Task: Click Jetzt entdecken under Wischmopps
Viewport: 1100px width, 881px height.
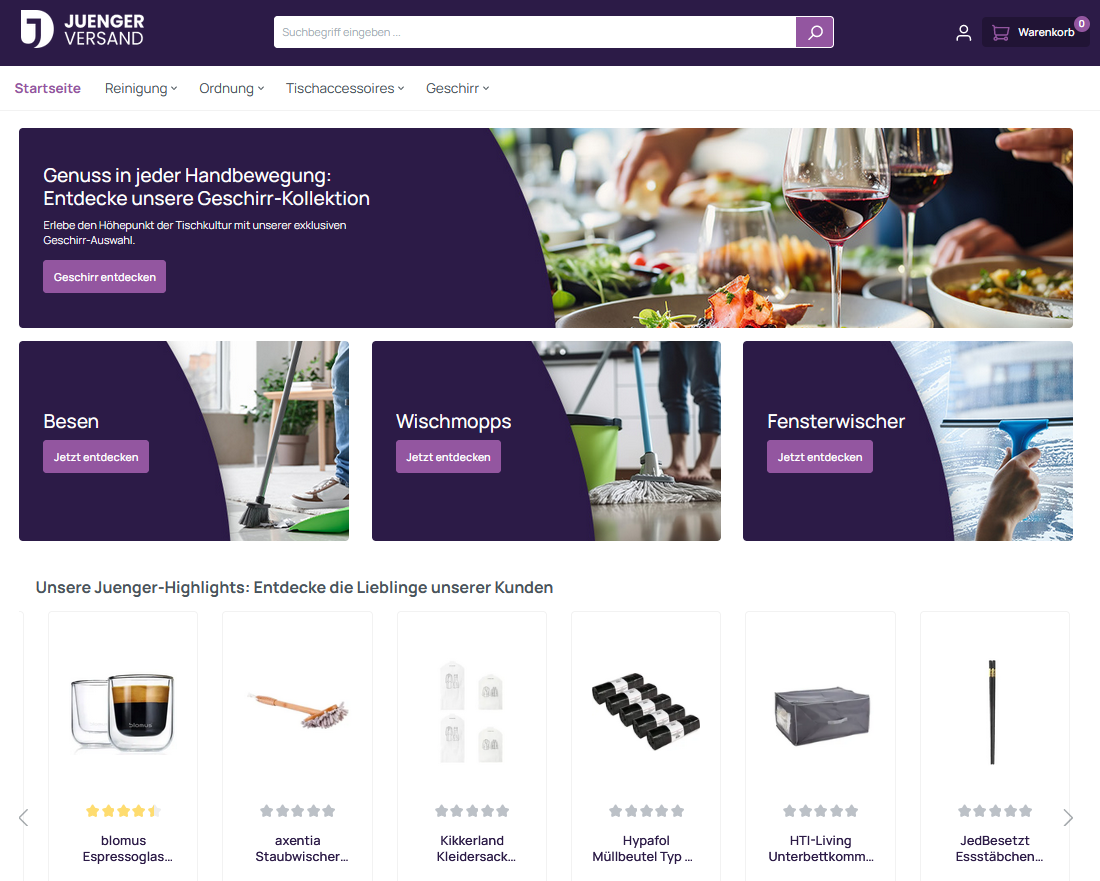Action: coord(448,457)
